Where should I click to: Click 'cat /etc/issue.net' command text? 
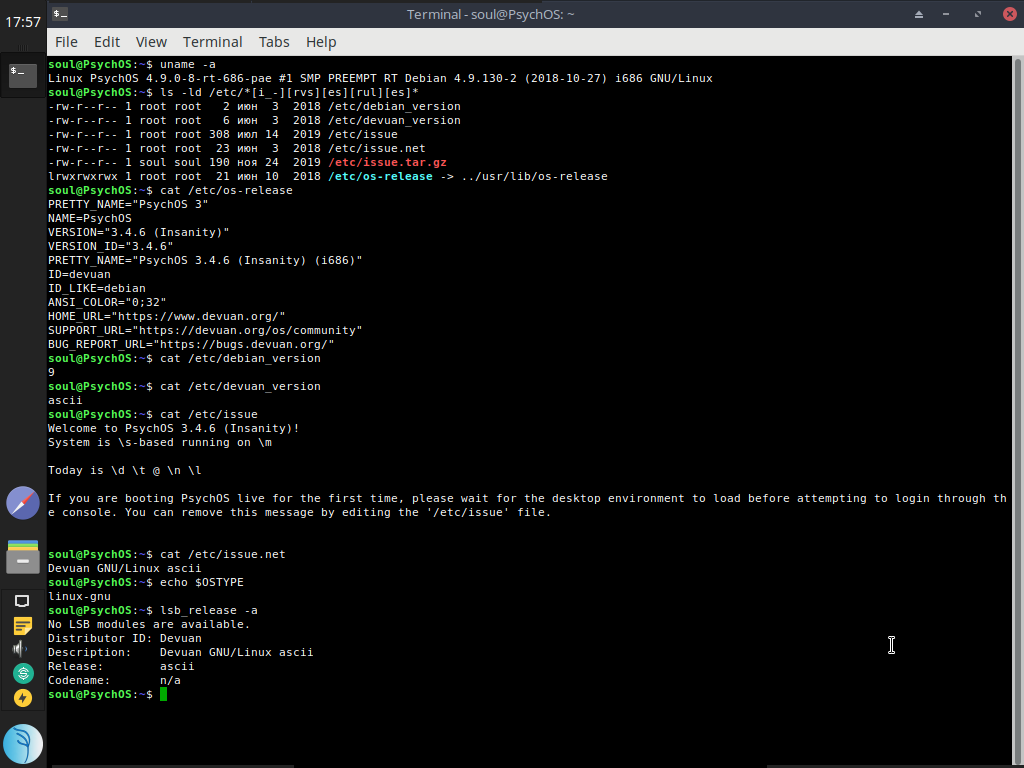(x=223, y=554)
